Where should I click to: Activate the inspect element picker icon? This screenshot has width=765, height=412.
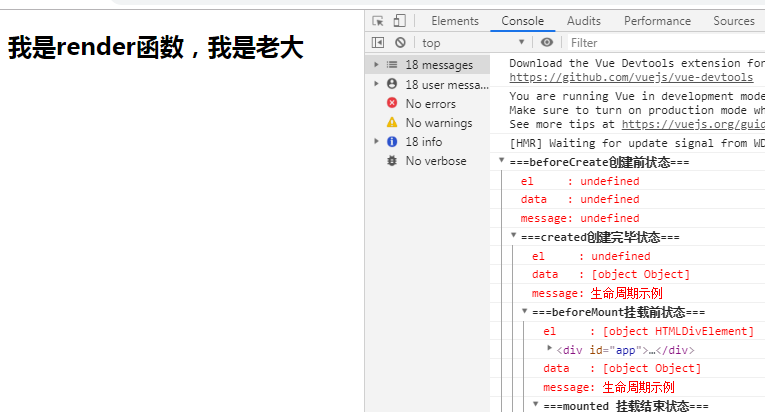click(x=378, y=21)
